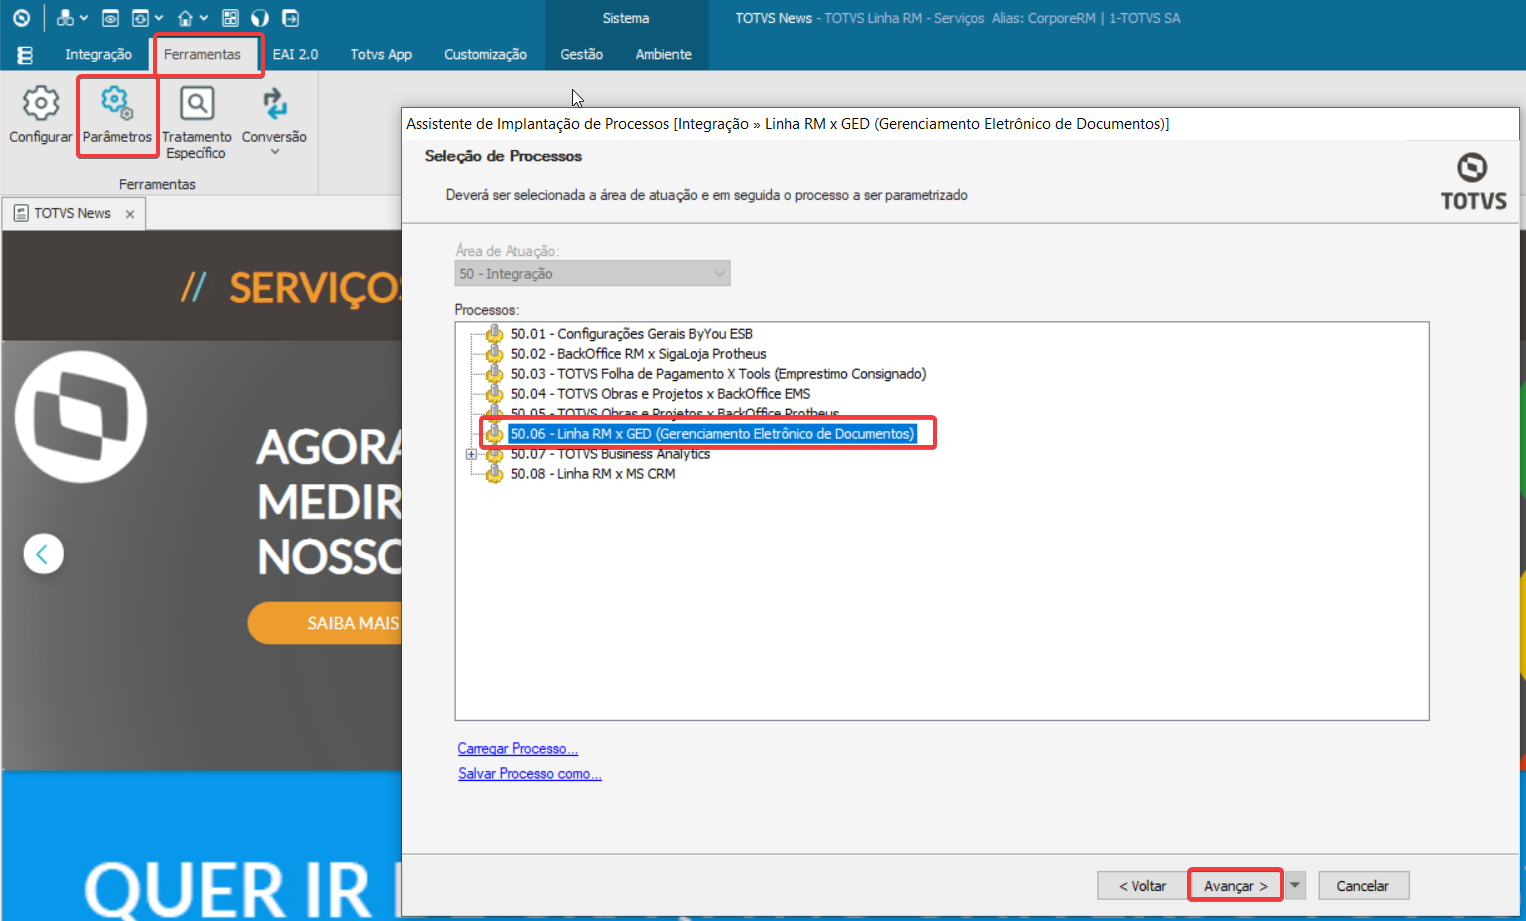Click the exit arrow icon in the quick toolbar
Viewport: 1526px width, 921px height.
point(290,18)
